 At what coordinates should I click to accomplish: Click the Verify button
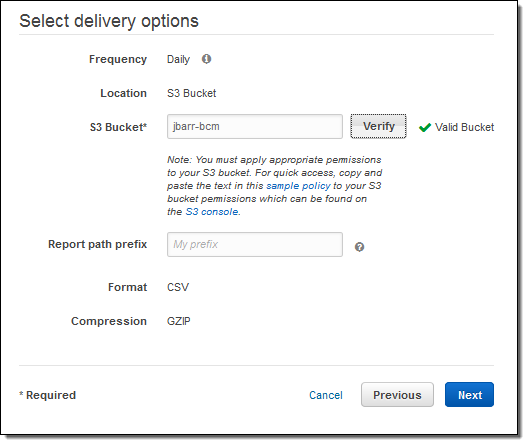click(x=378, y=126)
